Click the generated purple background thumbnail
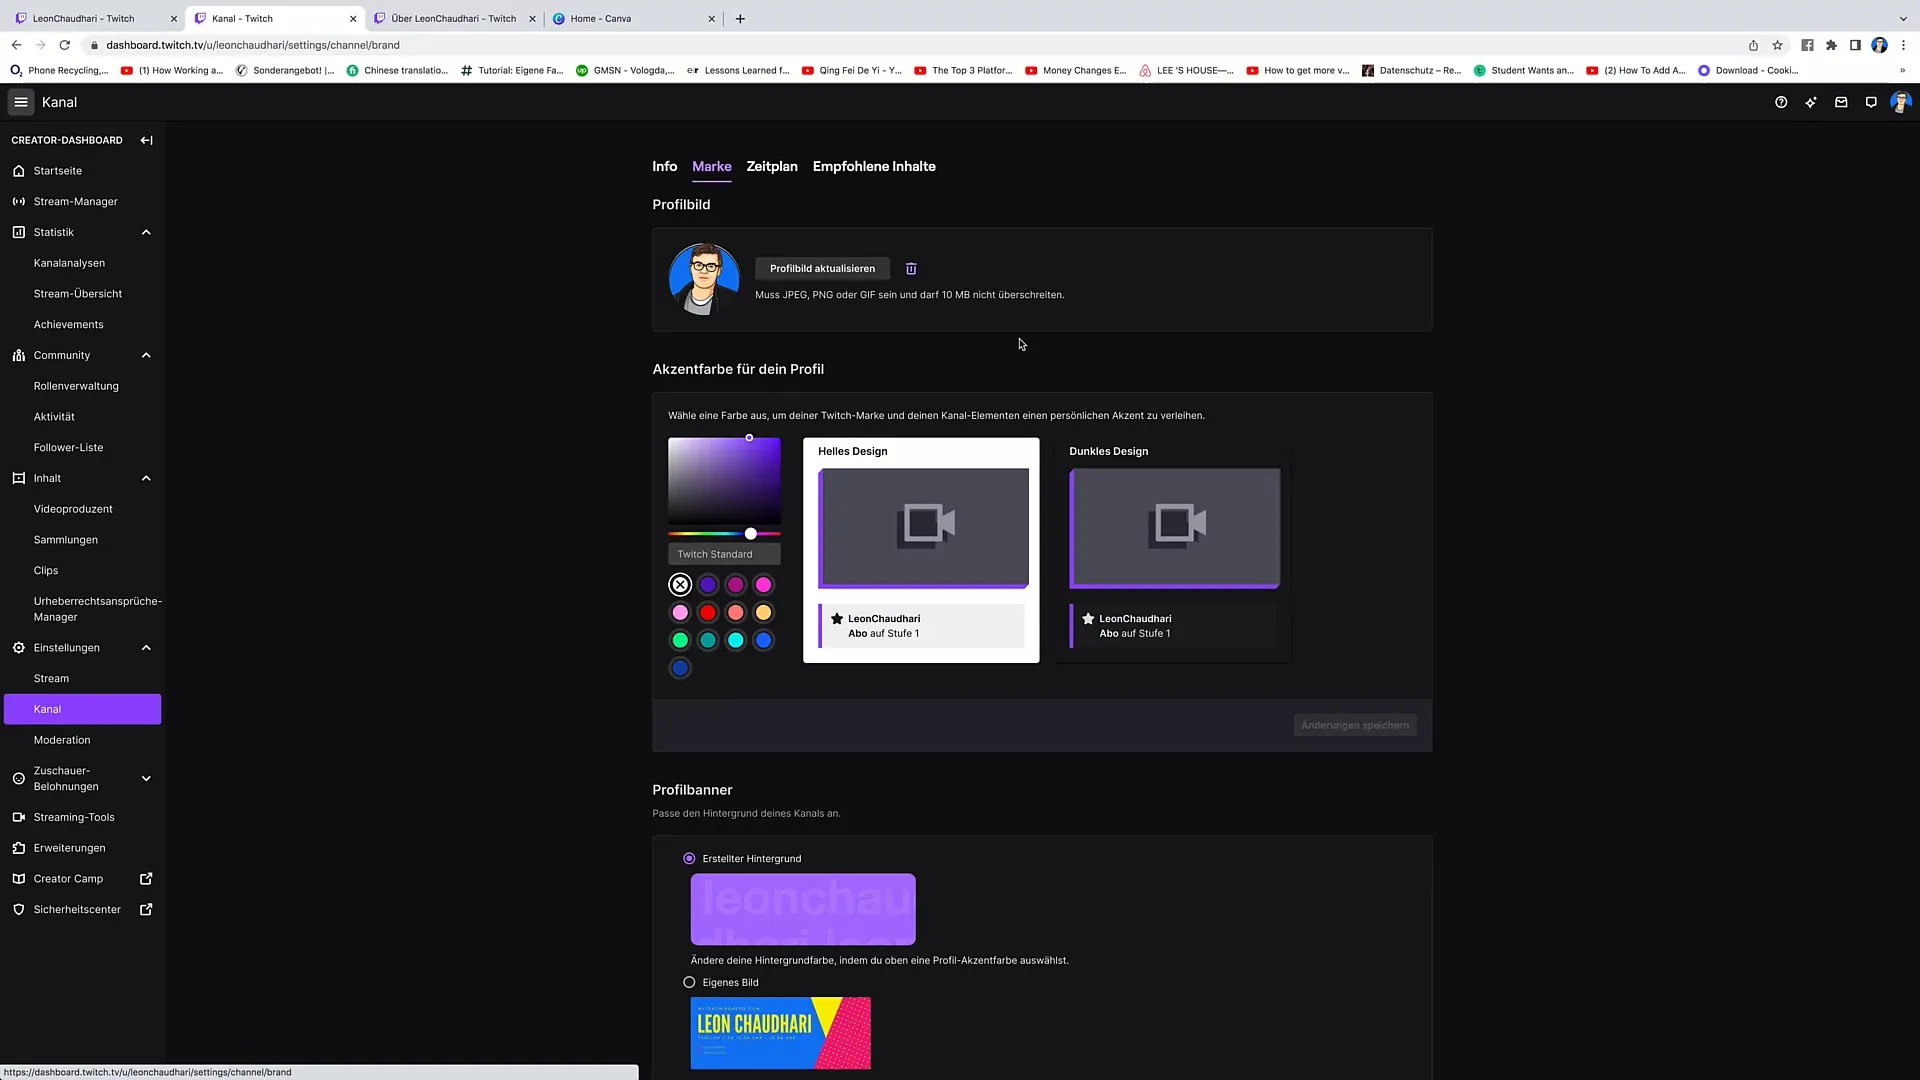Image resolution: width=1920 pixels, height=1080 pixels. click(803, 909)
